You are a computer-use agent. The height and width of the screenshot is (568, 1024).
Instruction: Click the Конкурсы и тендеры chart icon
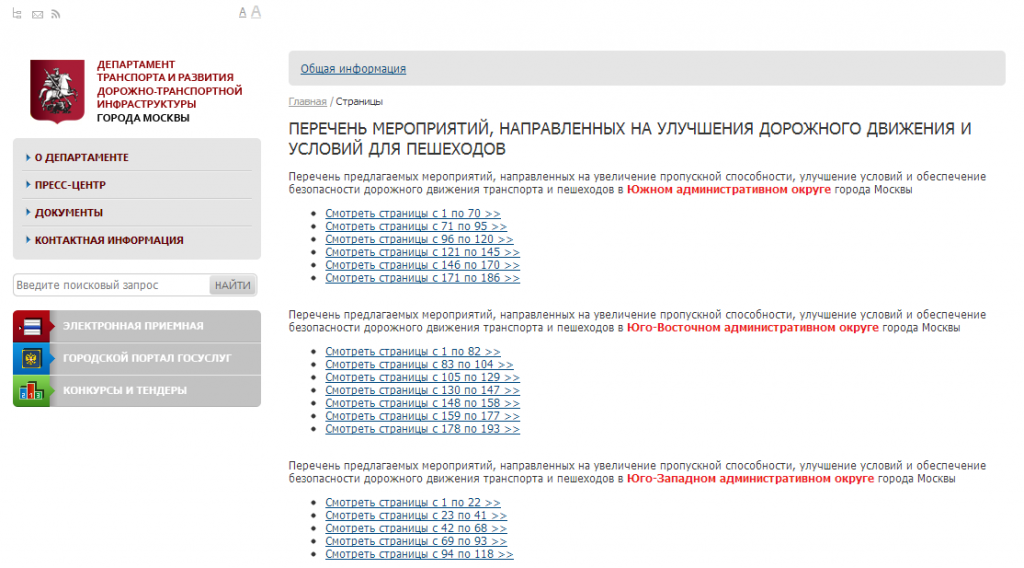coord(31,390)
